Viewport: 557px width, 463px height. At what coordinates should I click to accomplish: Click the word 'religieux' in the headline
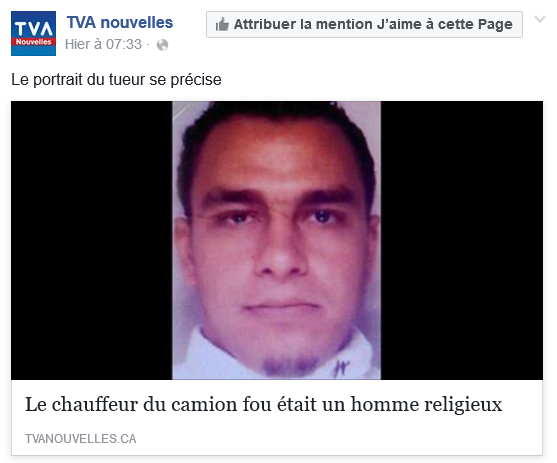coord(463,405)
